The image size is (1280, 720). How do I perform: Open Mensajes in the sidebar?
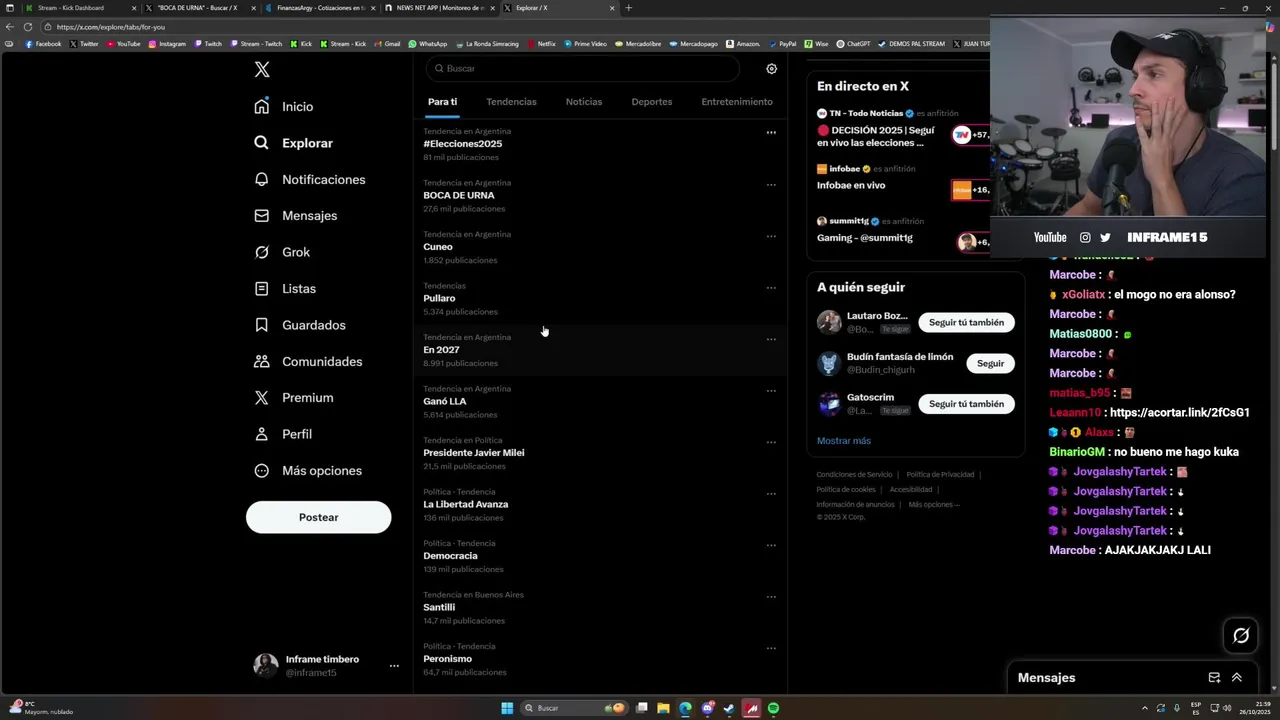[296, 215]
